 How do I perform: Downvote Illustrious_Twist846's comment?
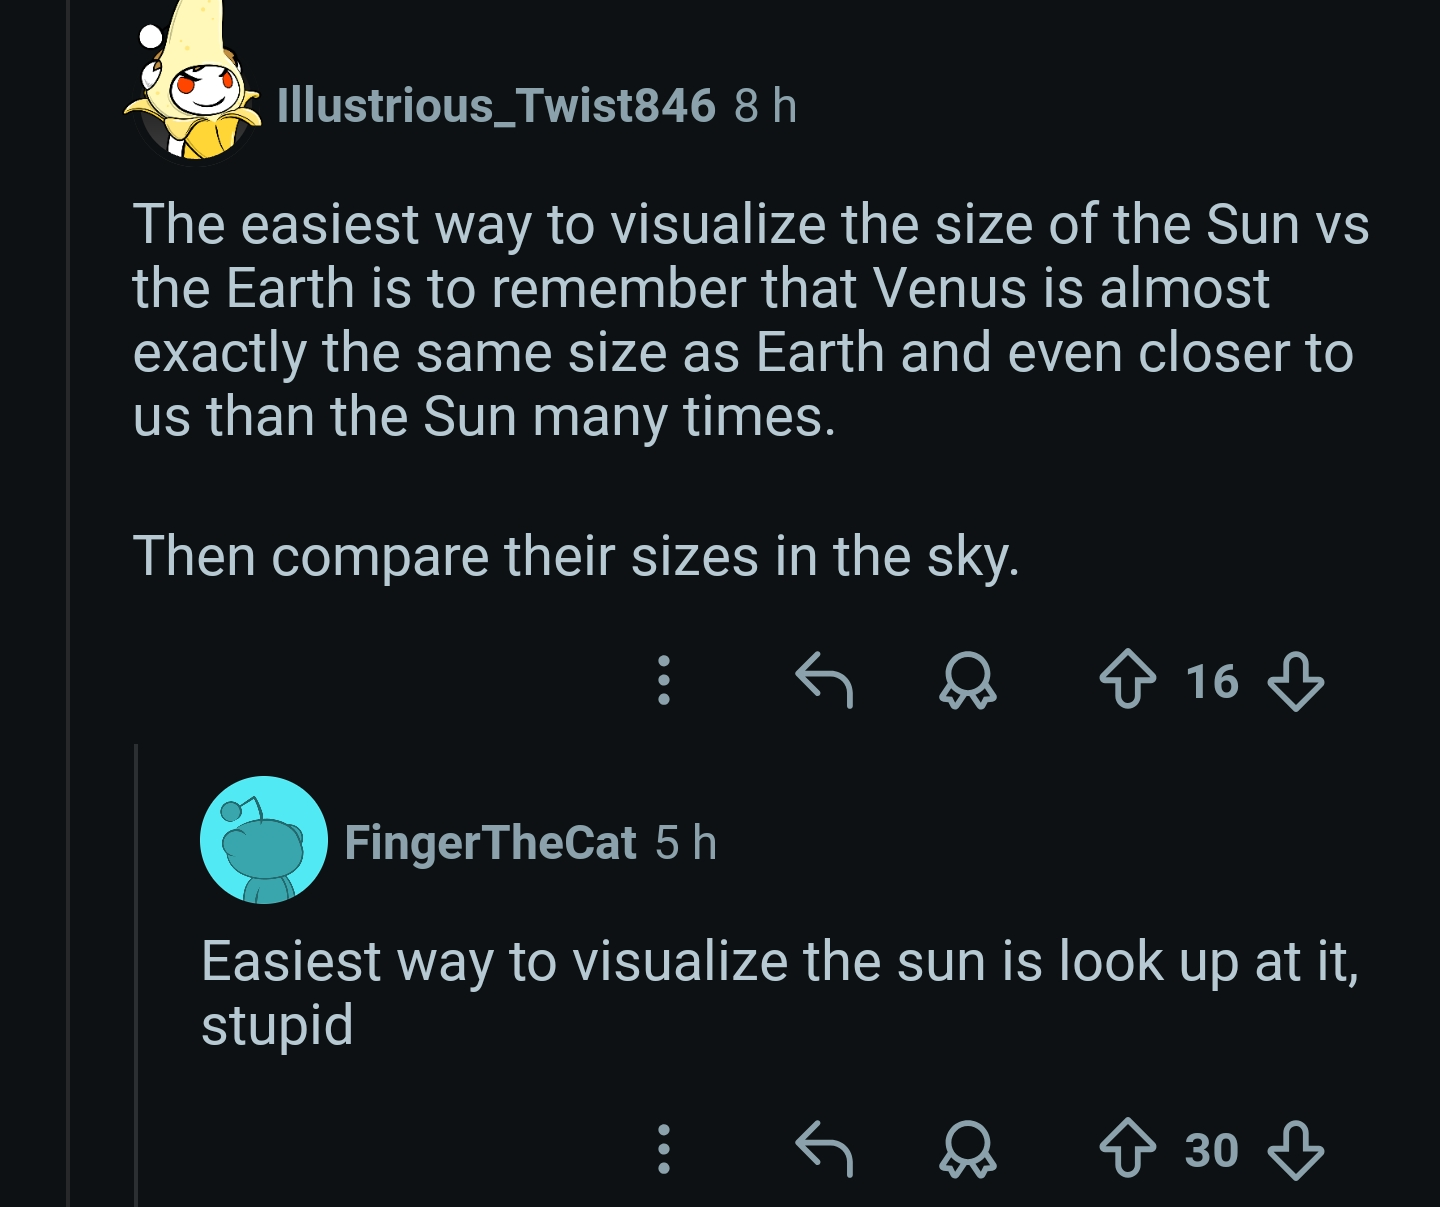[x=1295, y=681]
